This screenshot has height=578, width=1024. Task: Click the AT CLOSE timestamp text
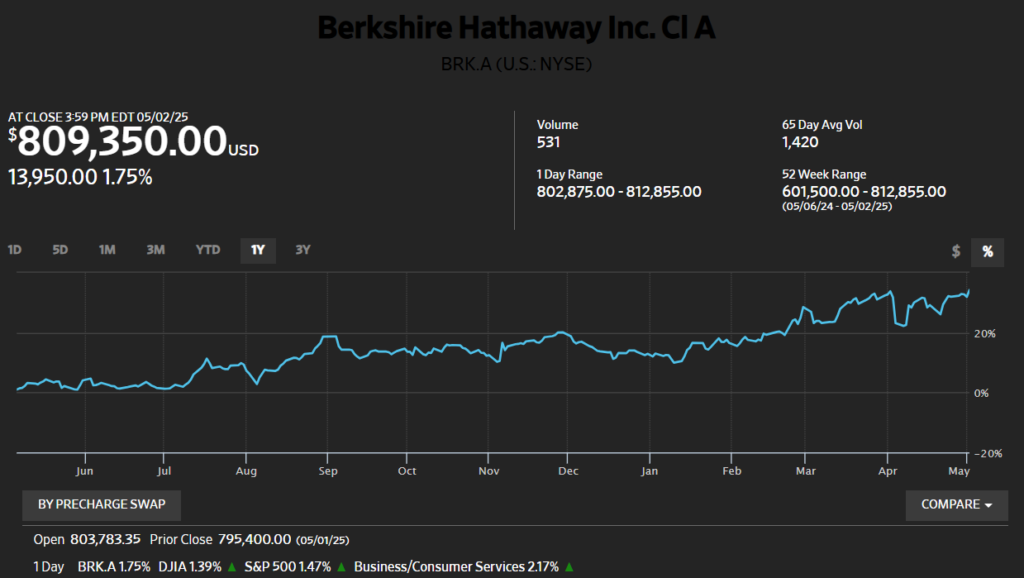pos(98,117)
